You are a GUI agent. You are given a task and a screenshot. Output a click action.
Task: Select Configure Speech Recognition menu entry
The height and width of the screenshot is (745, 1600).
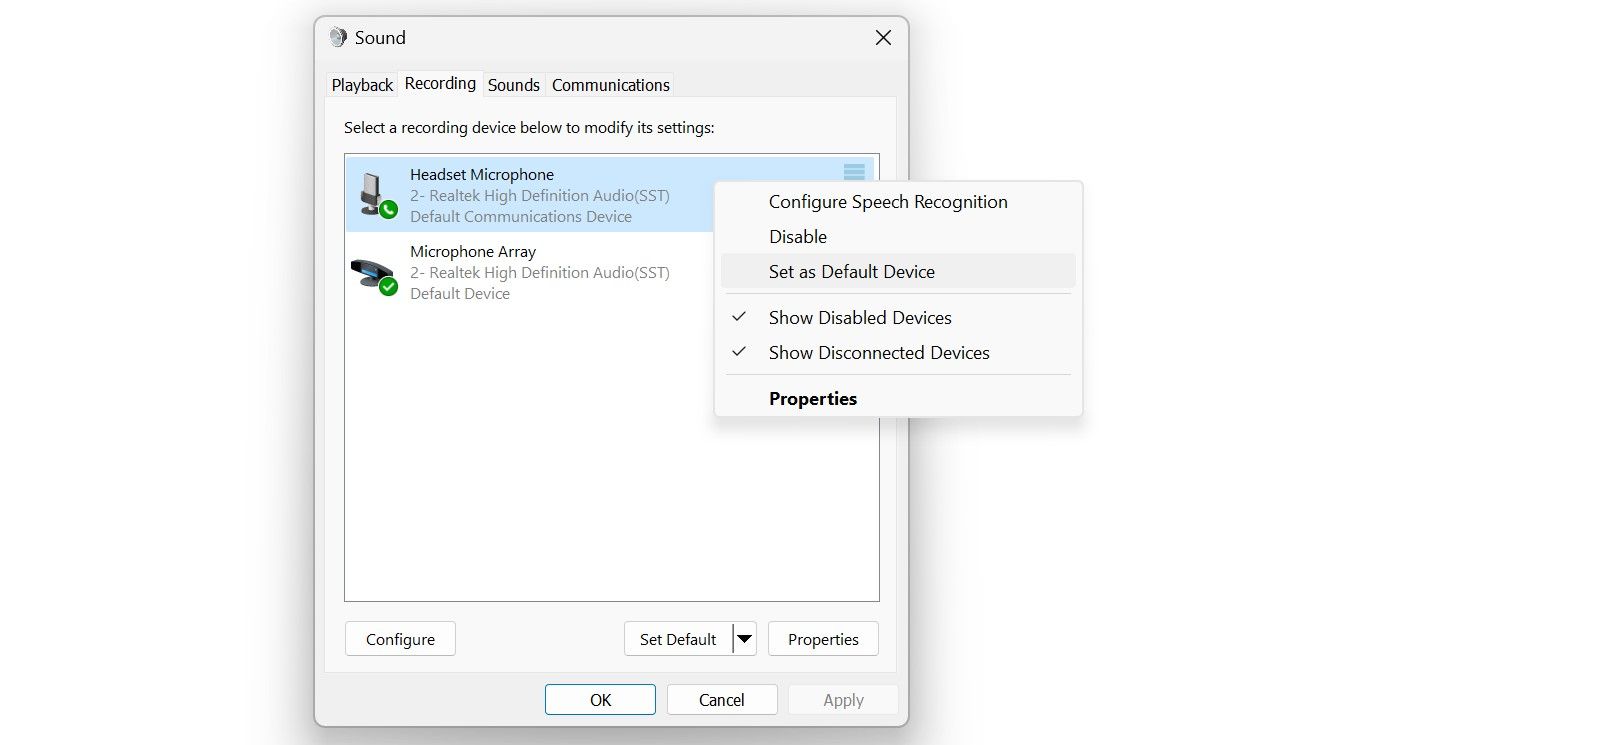click(888, 202)
